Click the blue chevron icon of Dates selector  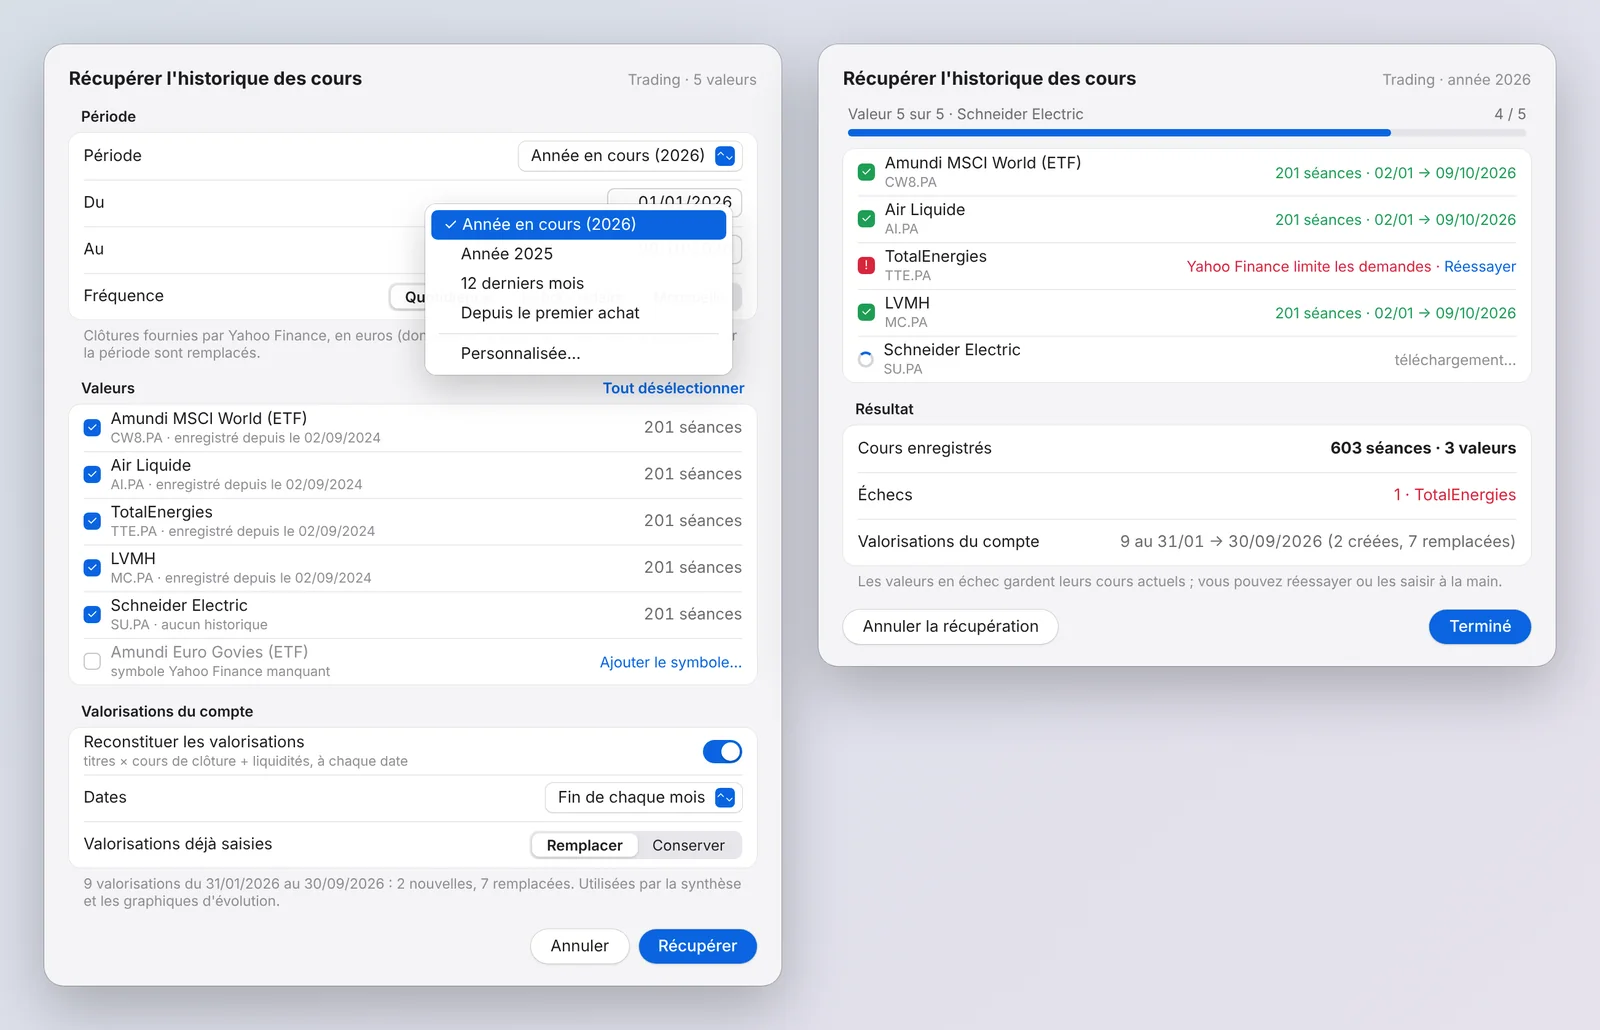pos(725,797)
